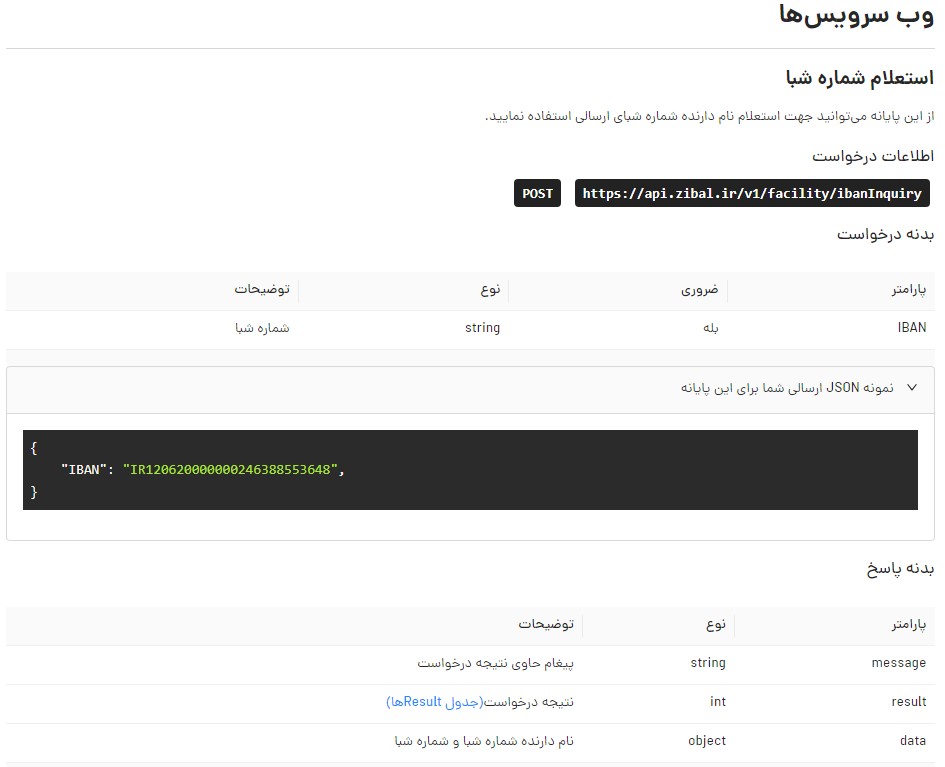This screenshot has height=767, width=945.
Task: Collapse the JSON sample chevron arrow
Action: coord(911,389)
